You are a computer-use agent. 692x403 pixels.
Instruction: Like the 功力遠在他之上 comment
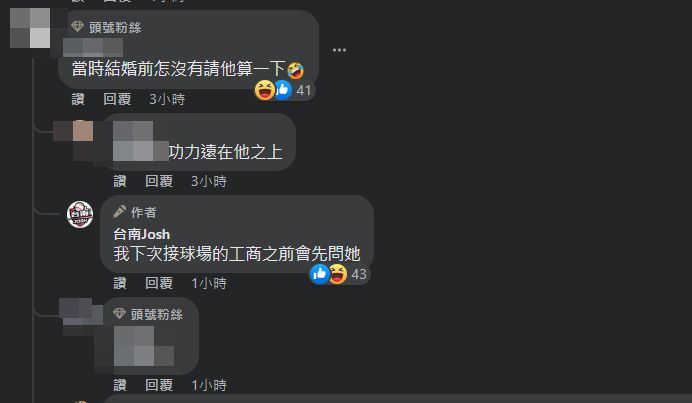coord(120,181)
